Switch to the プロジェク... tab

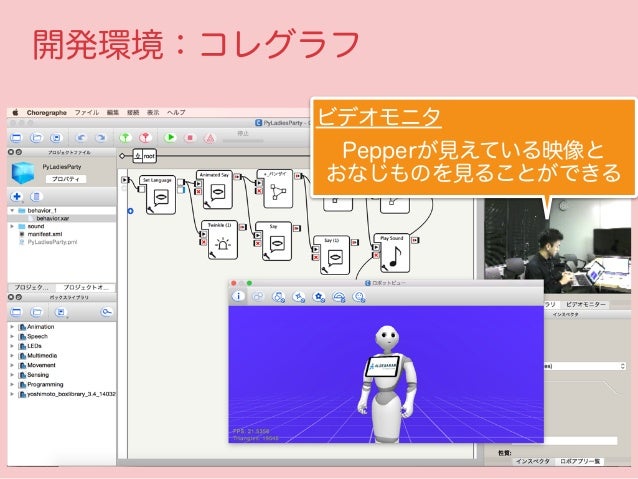31,288
